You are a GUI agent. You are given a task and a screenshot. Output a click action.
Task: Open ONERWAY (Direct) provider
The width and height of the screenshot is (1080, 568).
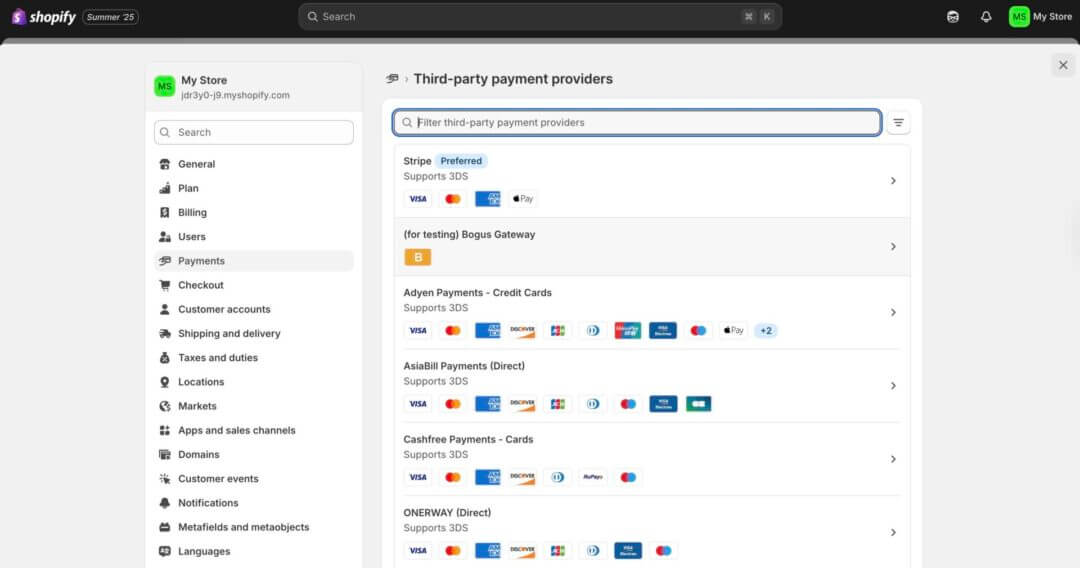click(x=652, y=532)
